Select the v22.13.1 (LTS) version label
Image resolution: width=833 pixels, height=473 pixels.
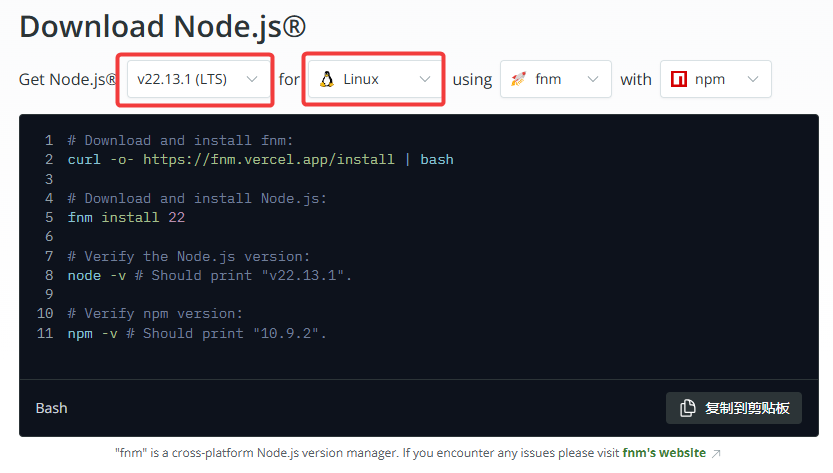coord(182,79)
